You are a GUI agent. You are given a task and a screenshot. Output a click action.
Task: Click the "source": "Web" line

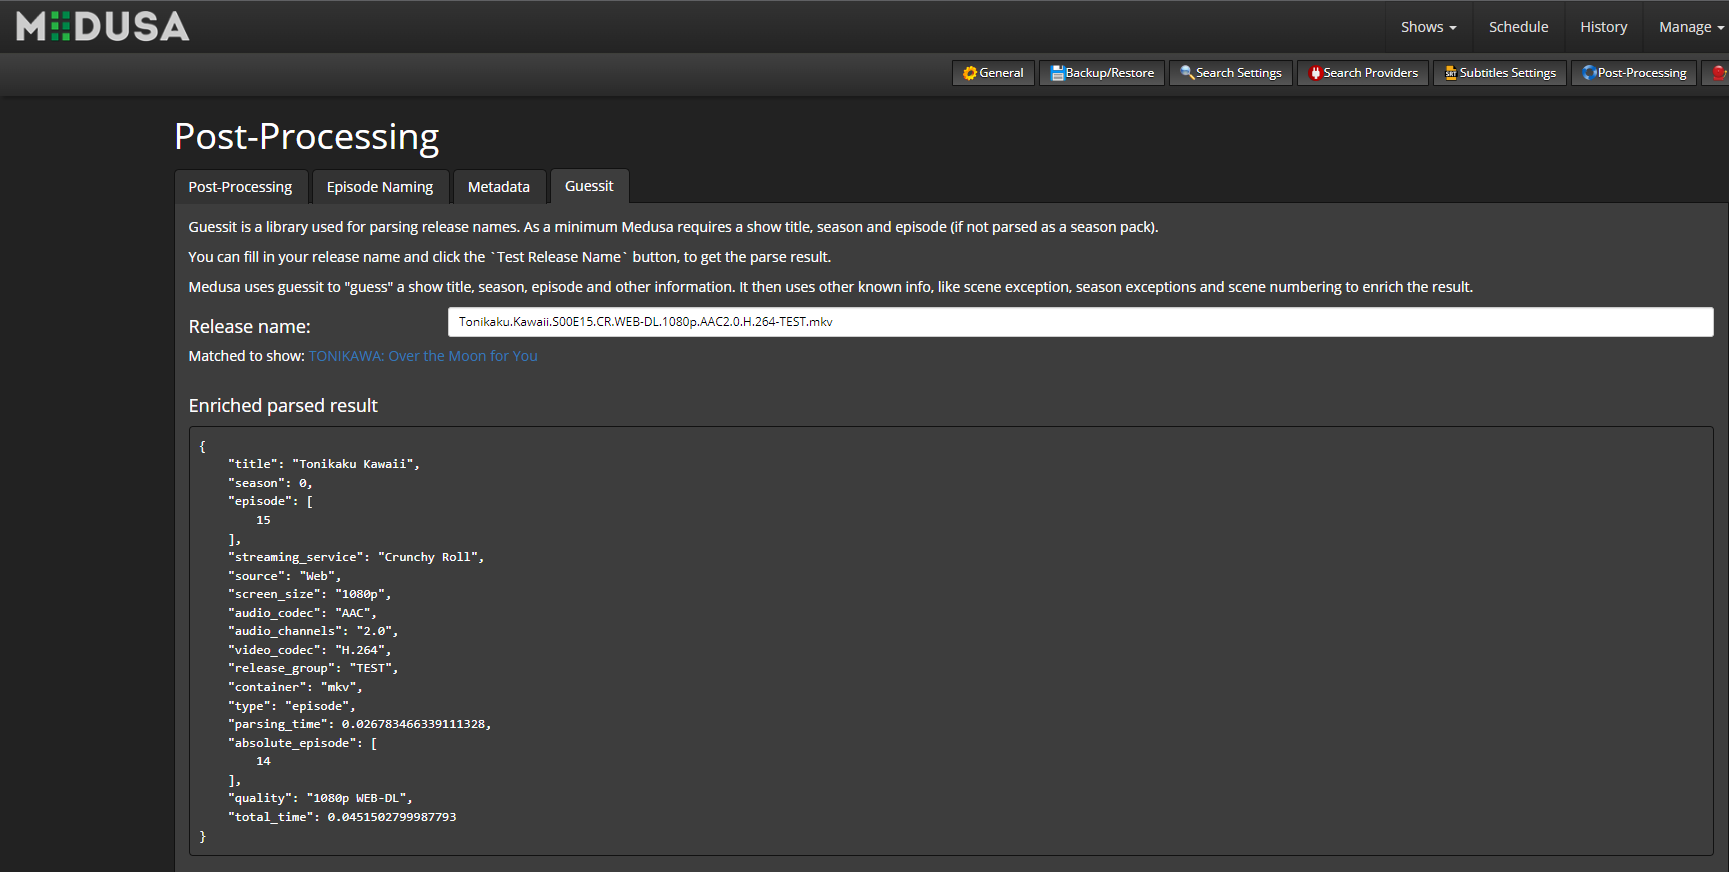[285, 576]
